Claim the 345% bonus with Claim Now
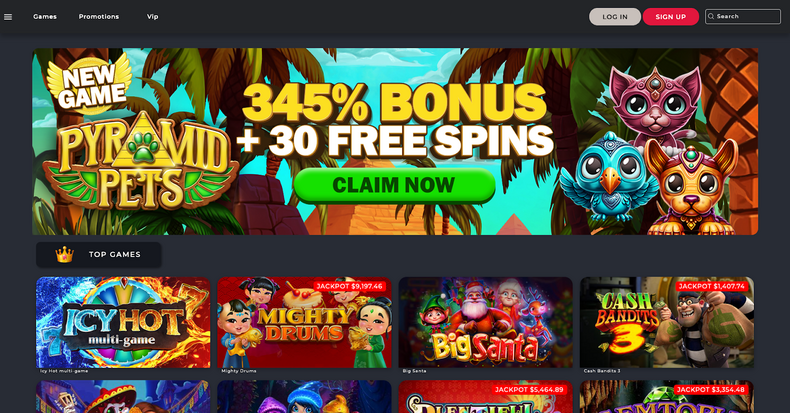The image size is (790, 413). click(394, 185)
